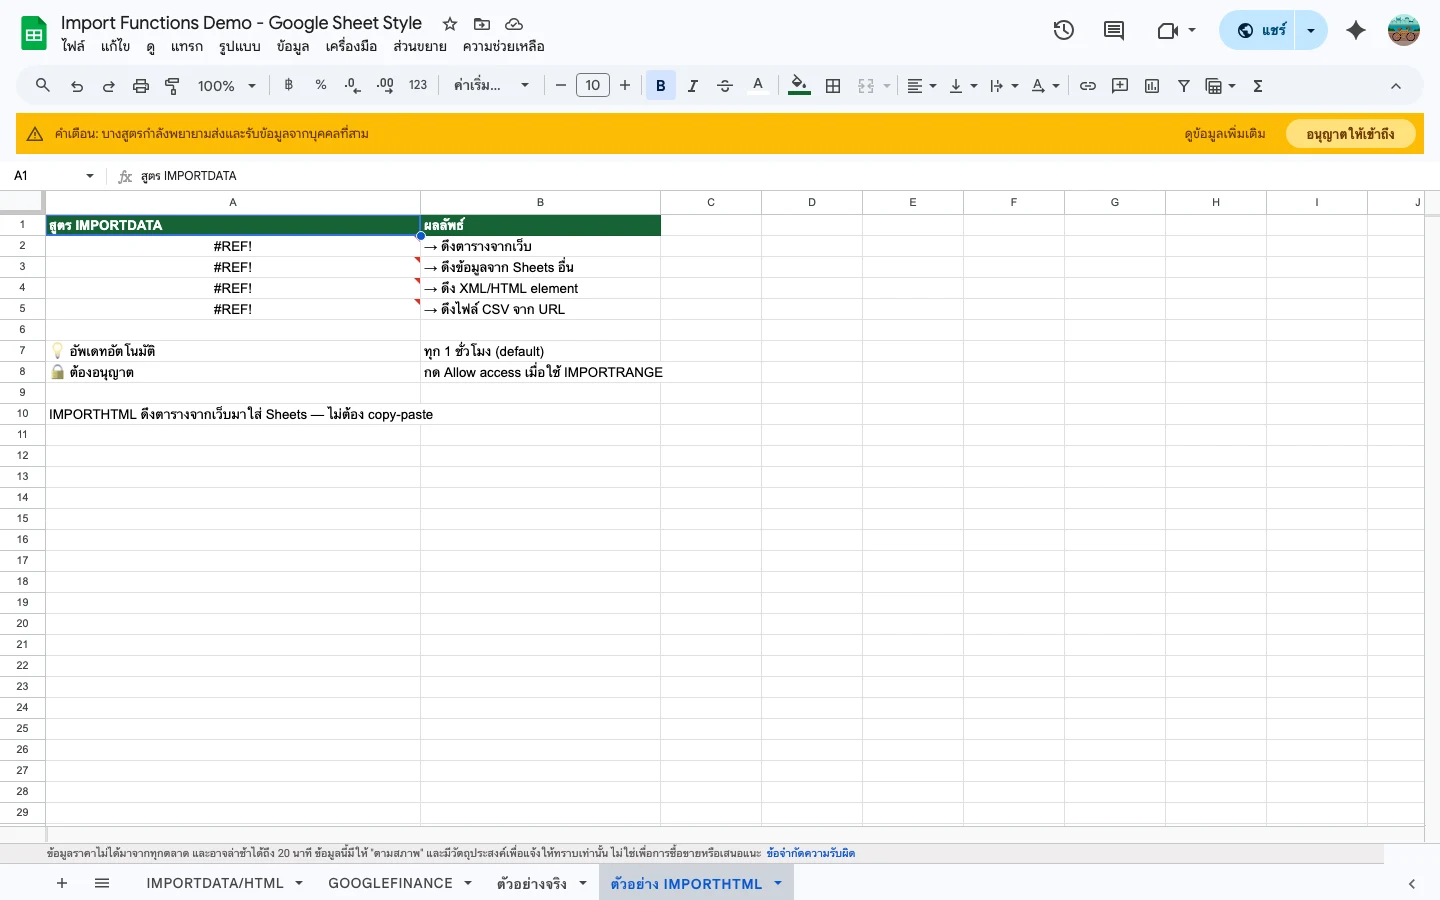The height and width of the screenshot is (900, 1440).
Task: Open borders options via the borders icon
Action: (833, 86)
